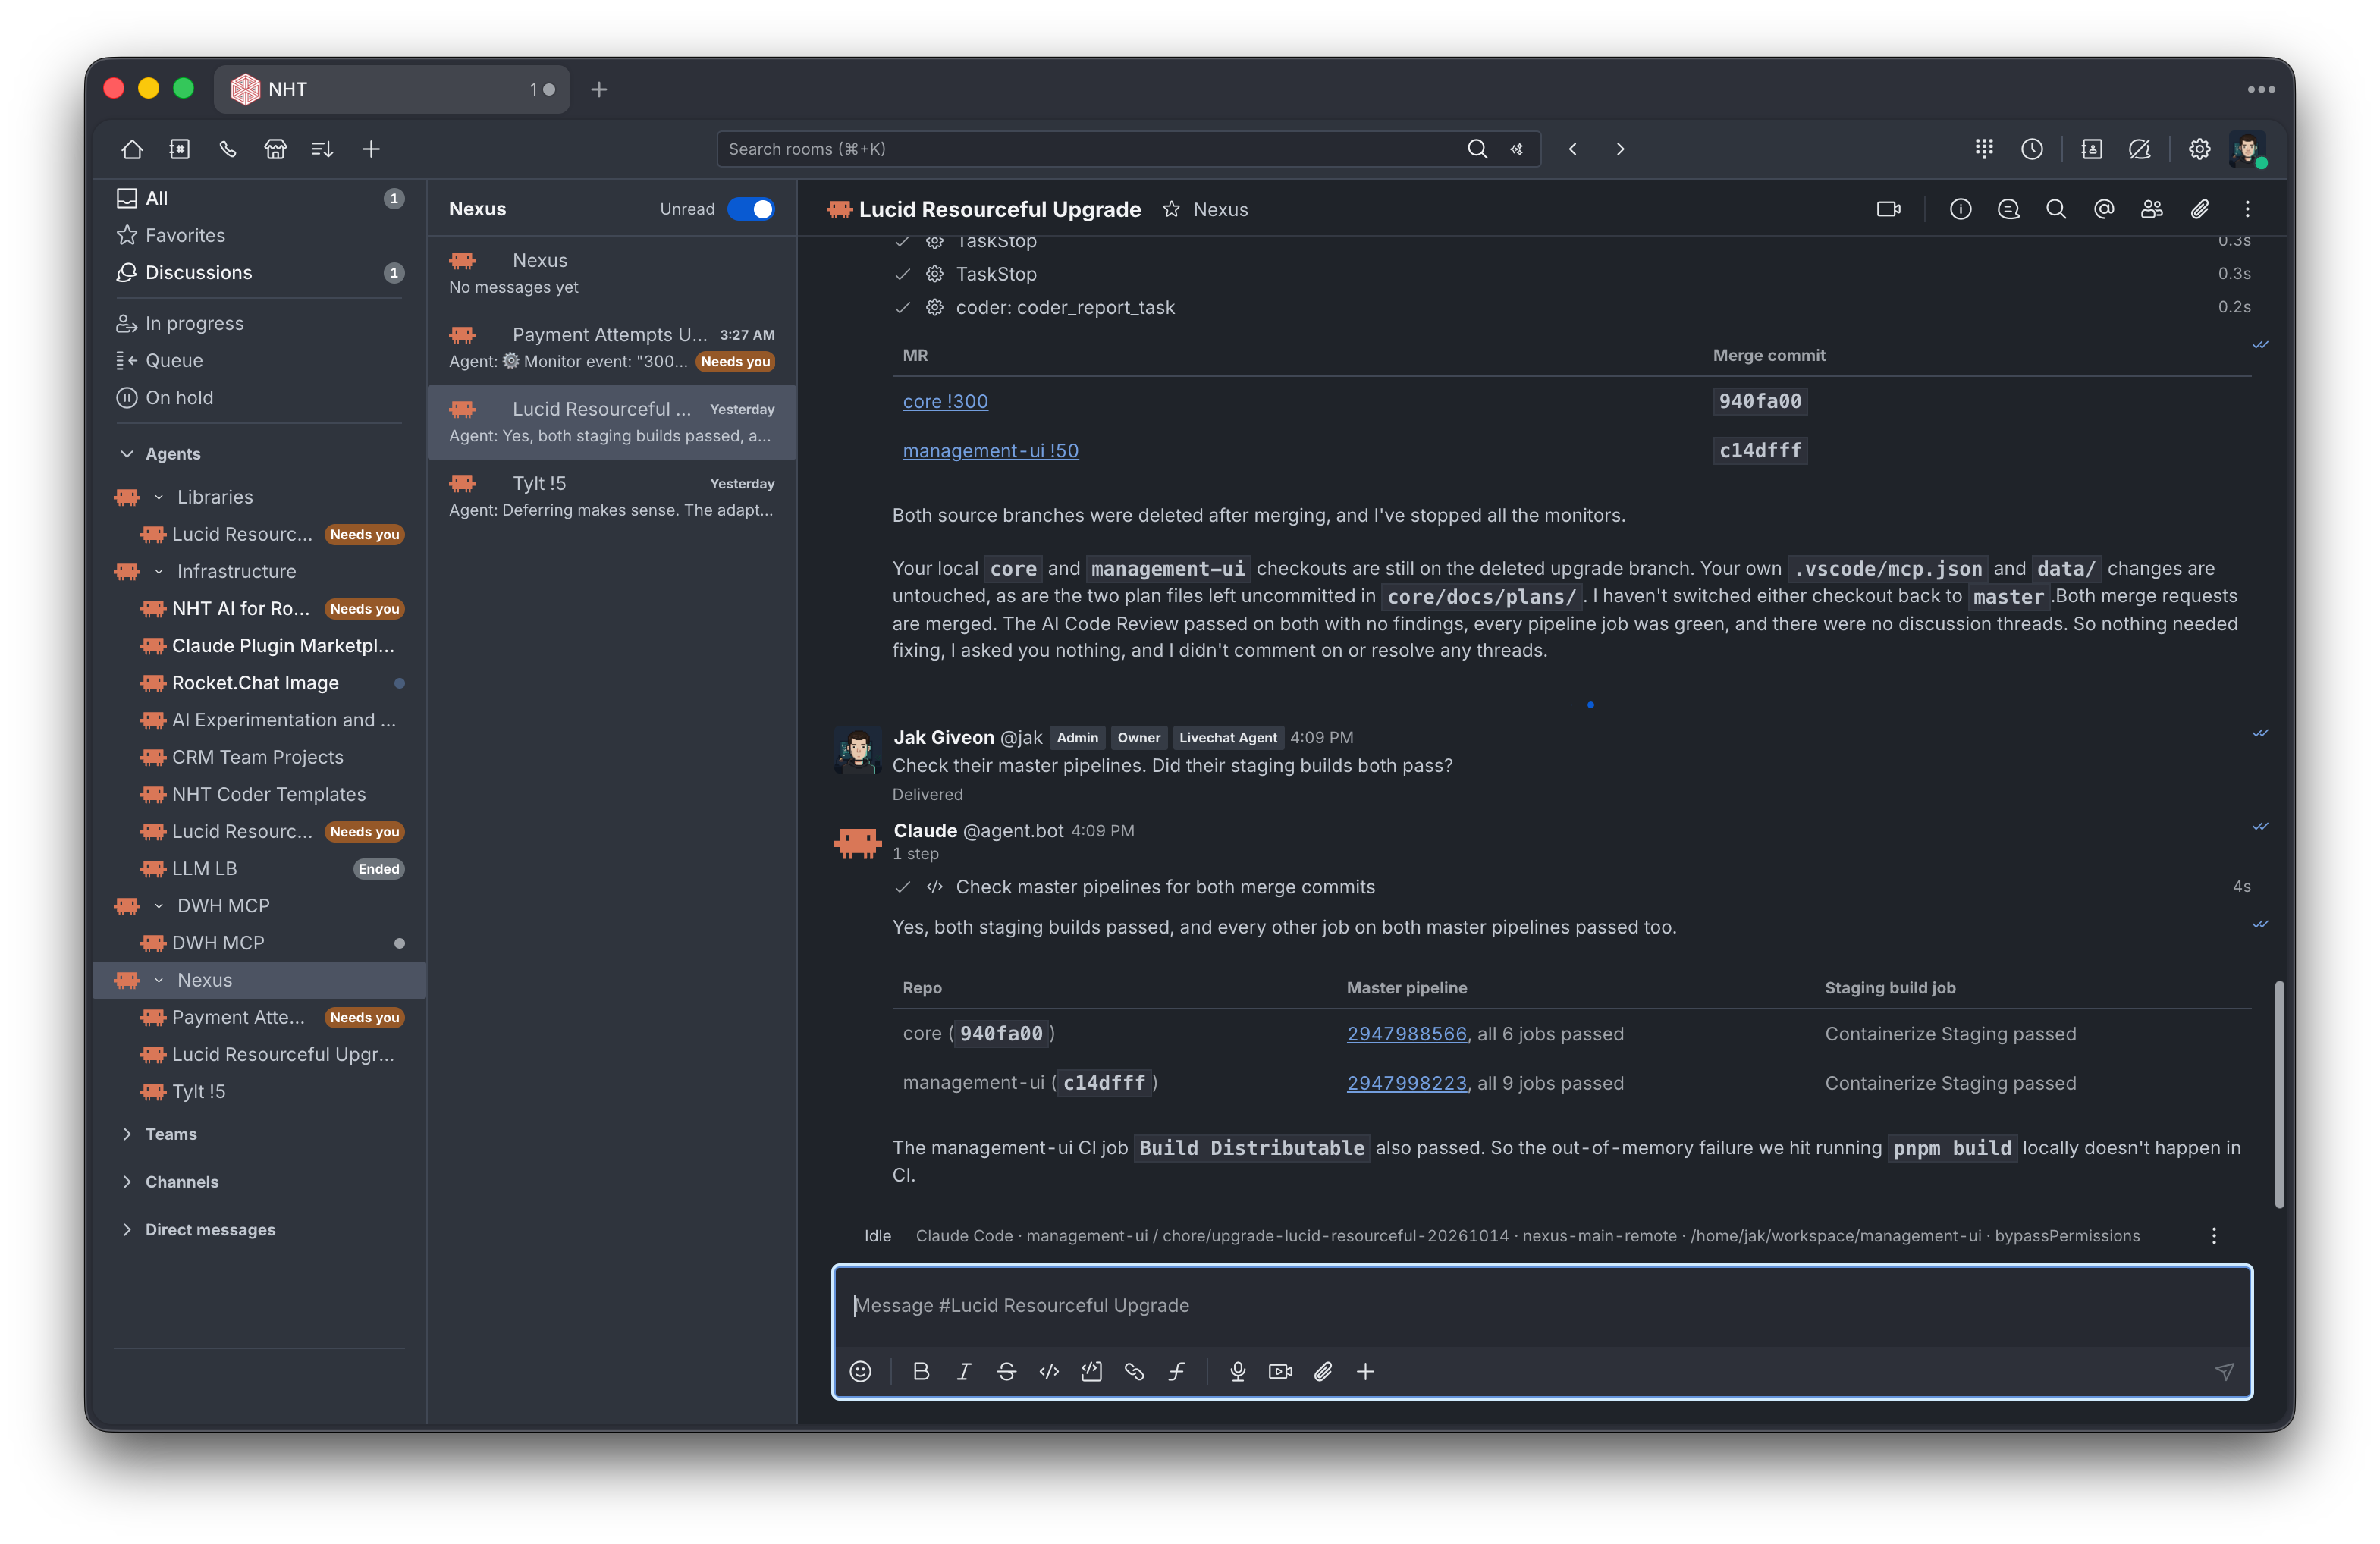Open the Queue filter
2380x1544 pixels.
click(x=260, y=360)
